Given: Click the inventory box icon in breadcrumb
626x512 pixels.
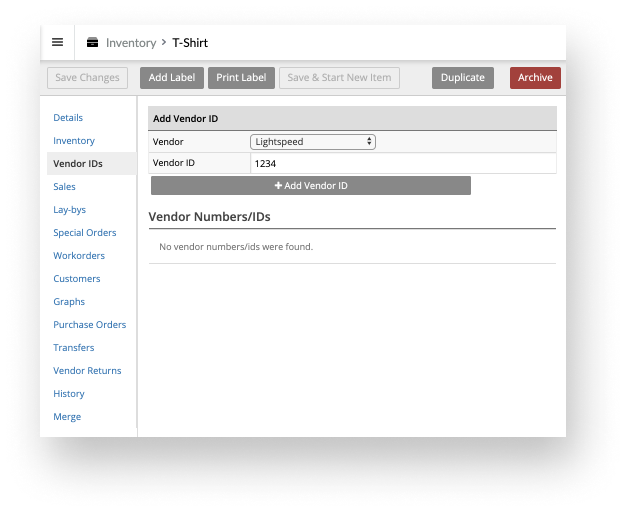Looking at the screenshot, I should tap(93, 42).
